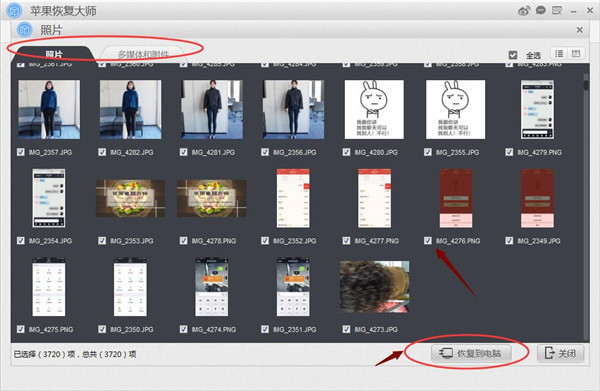The height and width of the screenshot is (391, 600).
Task: Deselect the IMG_4276.PNG checkbox
Action: coord(428,241)
